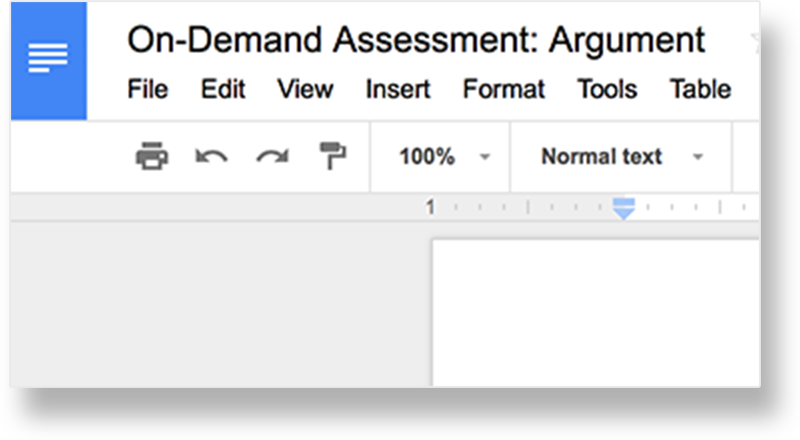800x440 pixels.
Task: Undo the last action
Action: click(211, 156)
